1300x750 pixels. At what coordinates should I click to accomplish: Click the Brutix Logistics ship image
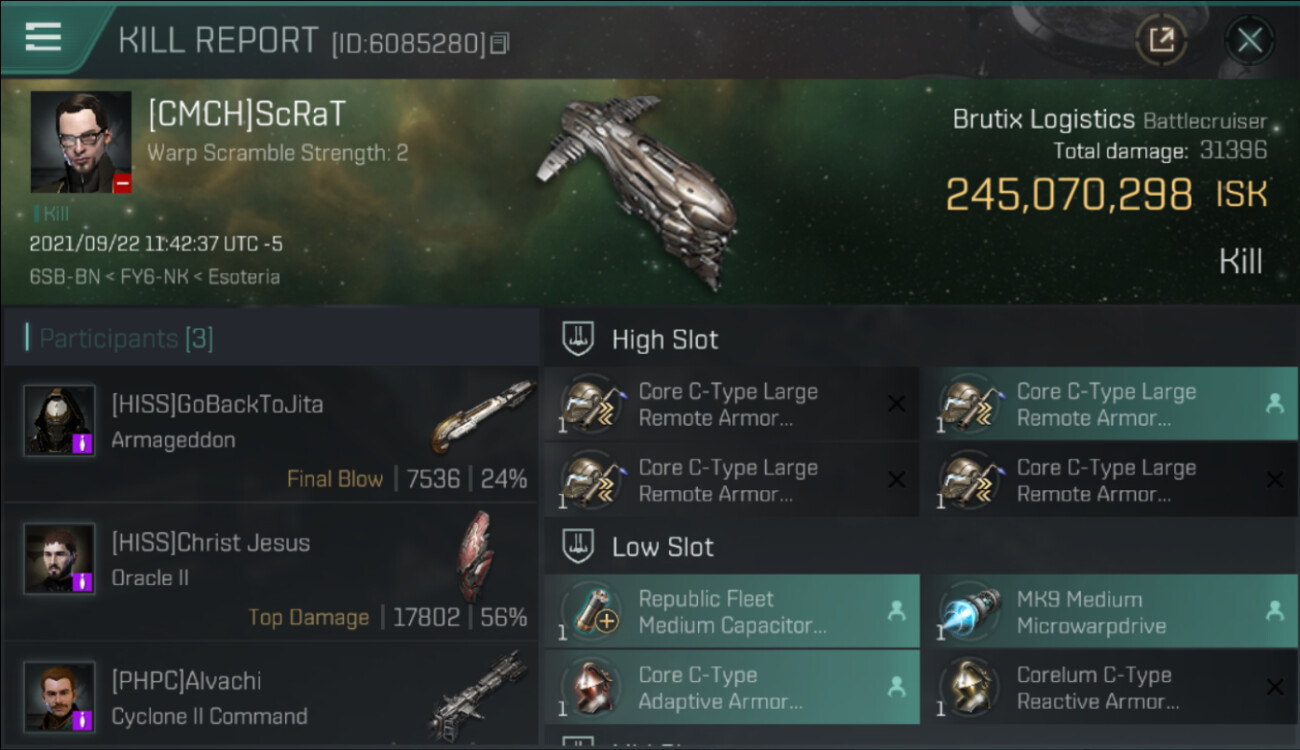pos(640,192)
